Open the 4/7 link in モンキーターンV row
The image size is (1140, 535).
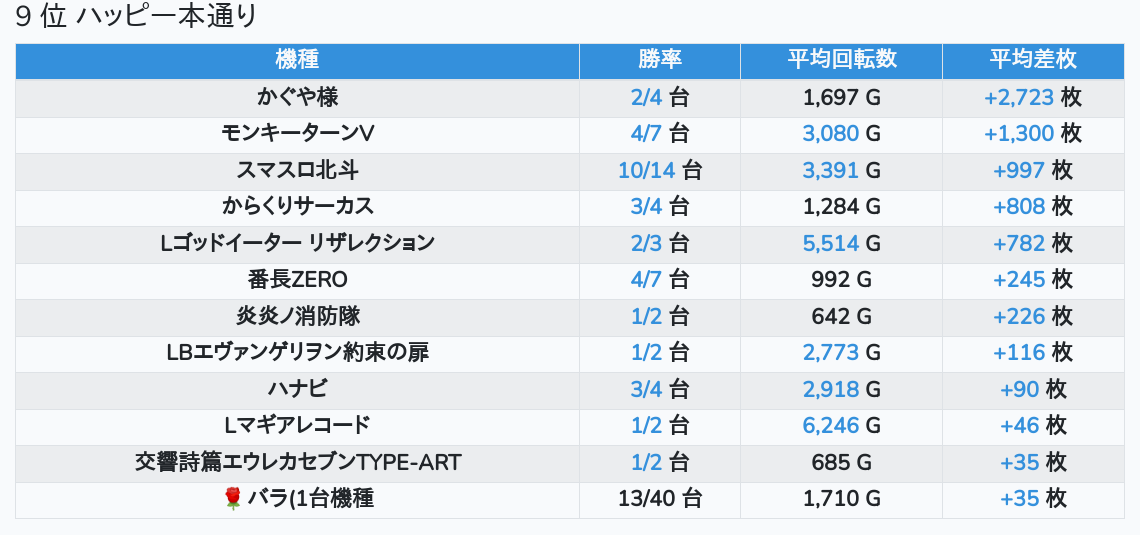point(646,134)
